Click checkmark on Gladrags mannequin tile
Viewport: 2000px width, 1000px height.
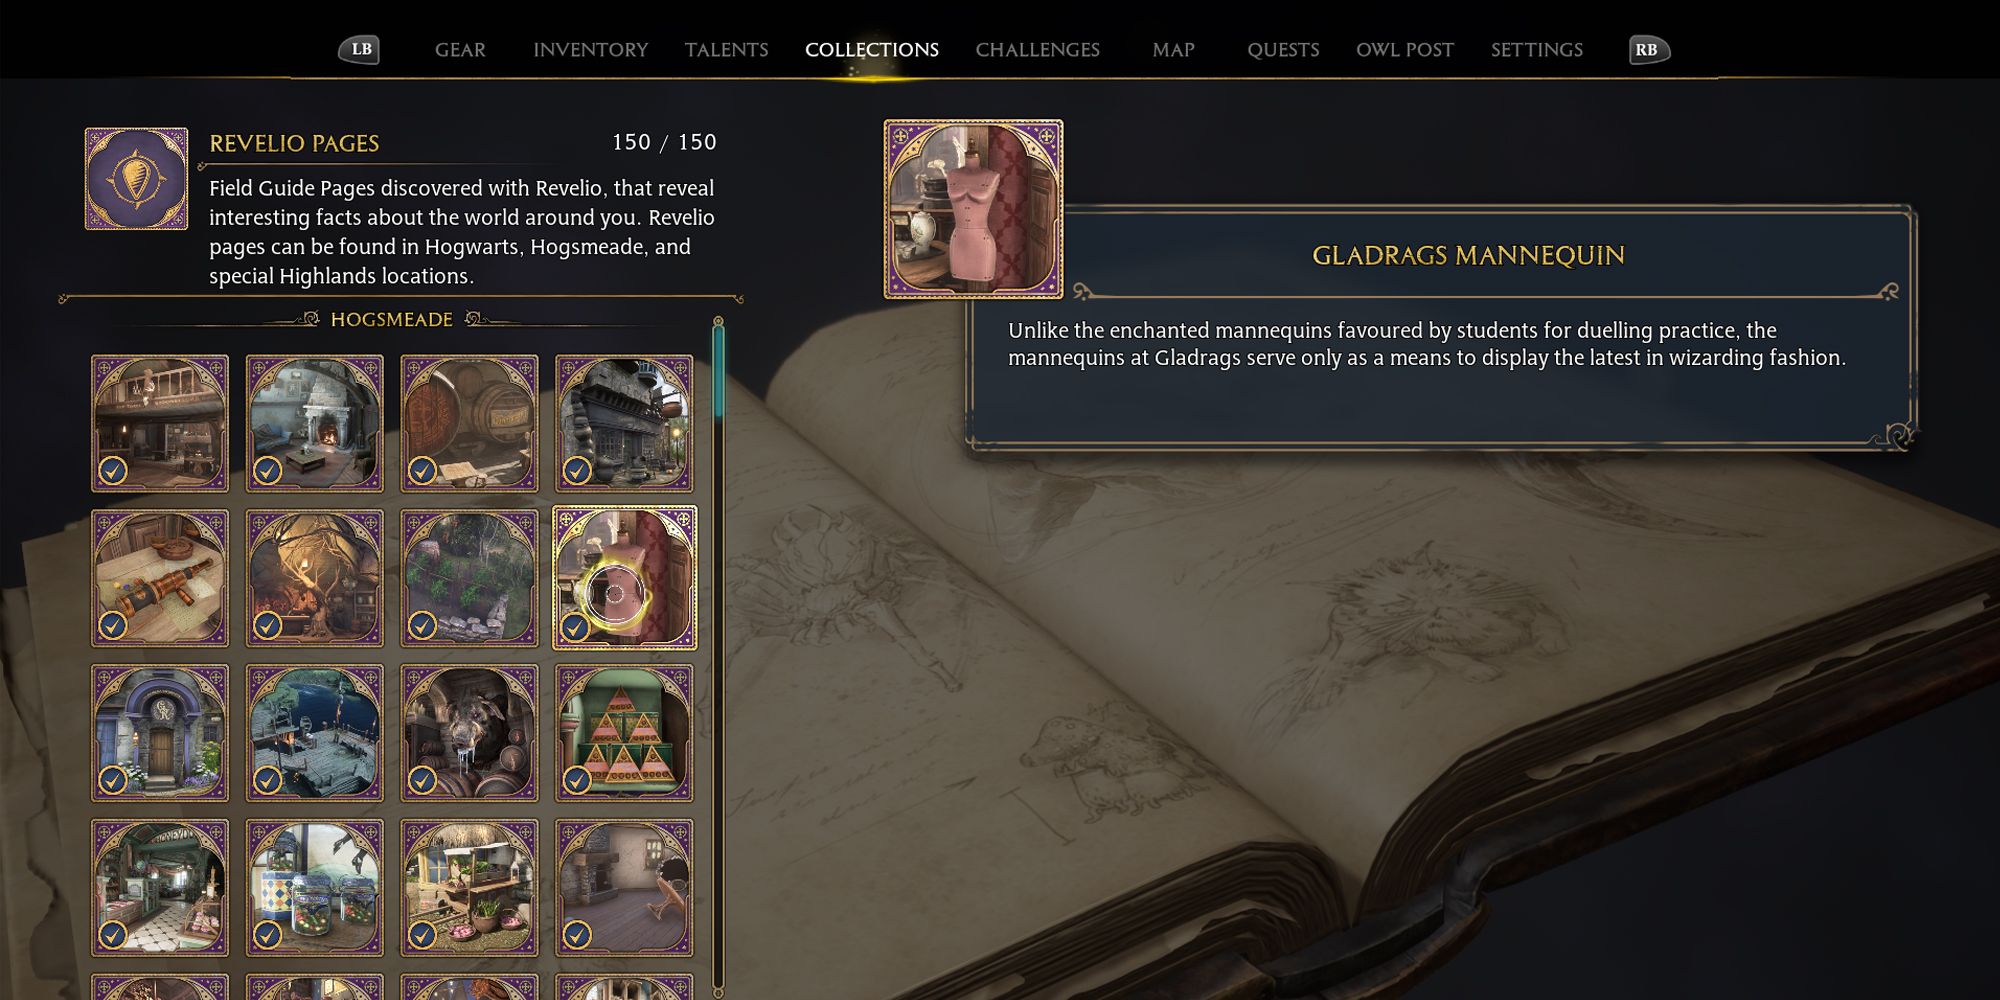click(575, 628)
